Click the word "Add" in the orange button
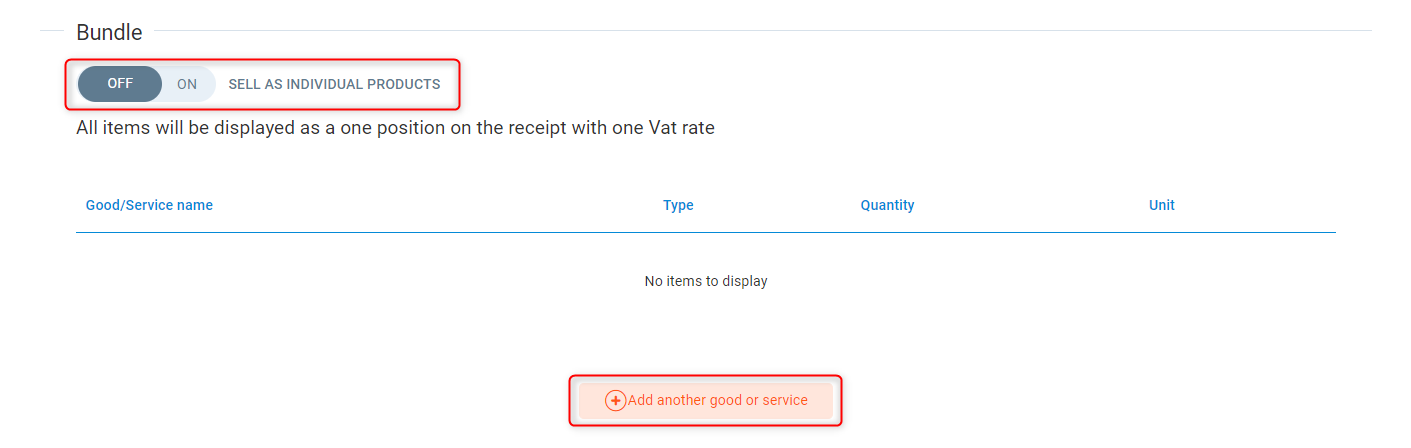This screenshot has height=448, width=1411. pos(640,400)
